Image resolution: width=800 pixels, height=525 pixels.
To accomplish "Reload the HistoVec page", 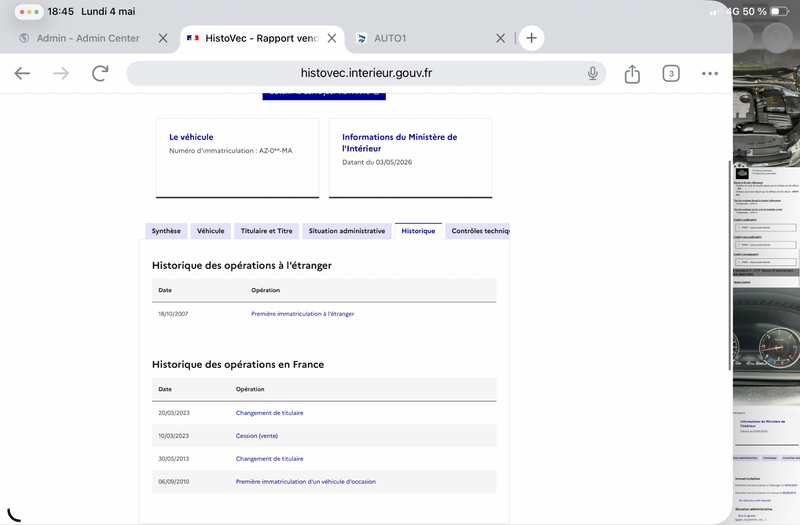I will (x=100, y=73).
